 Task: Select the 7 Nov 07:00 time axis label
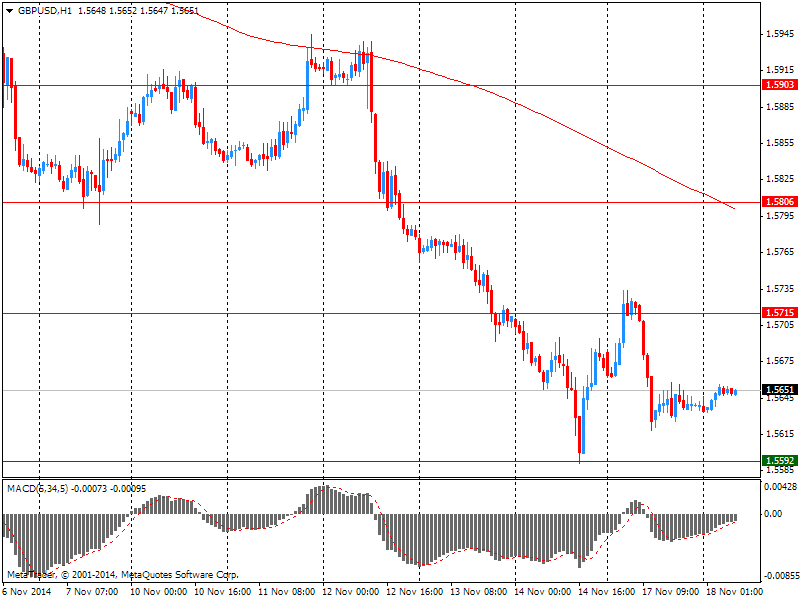point(92,592)
